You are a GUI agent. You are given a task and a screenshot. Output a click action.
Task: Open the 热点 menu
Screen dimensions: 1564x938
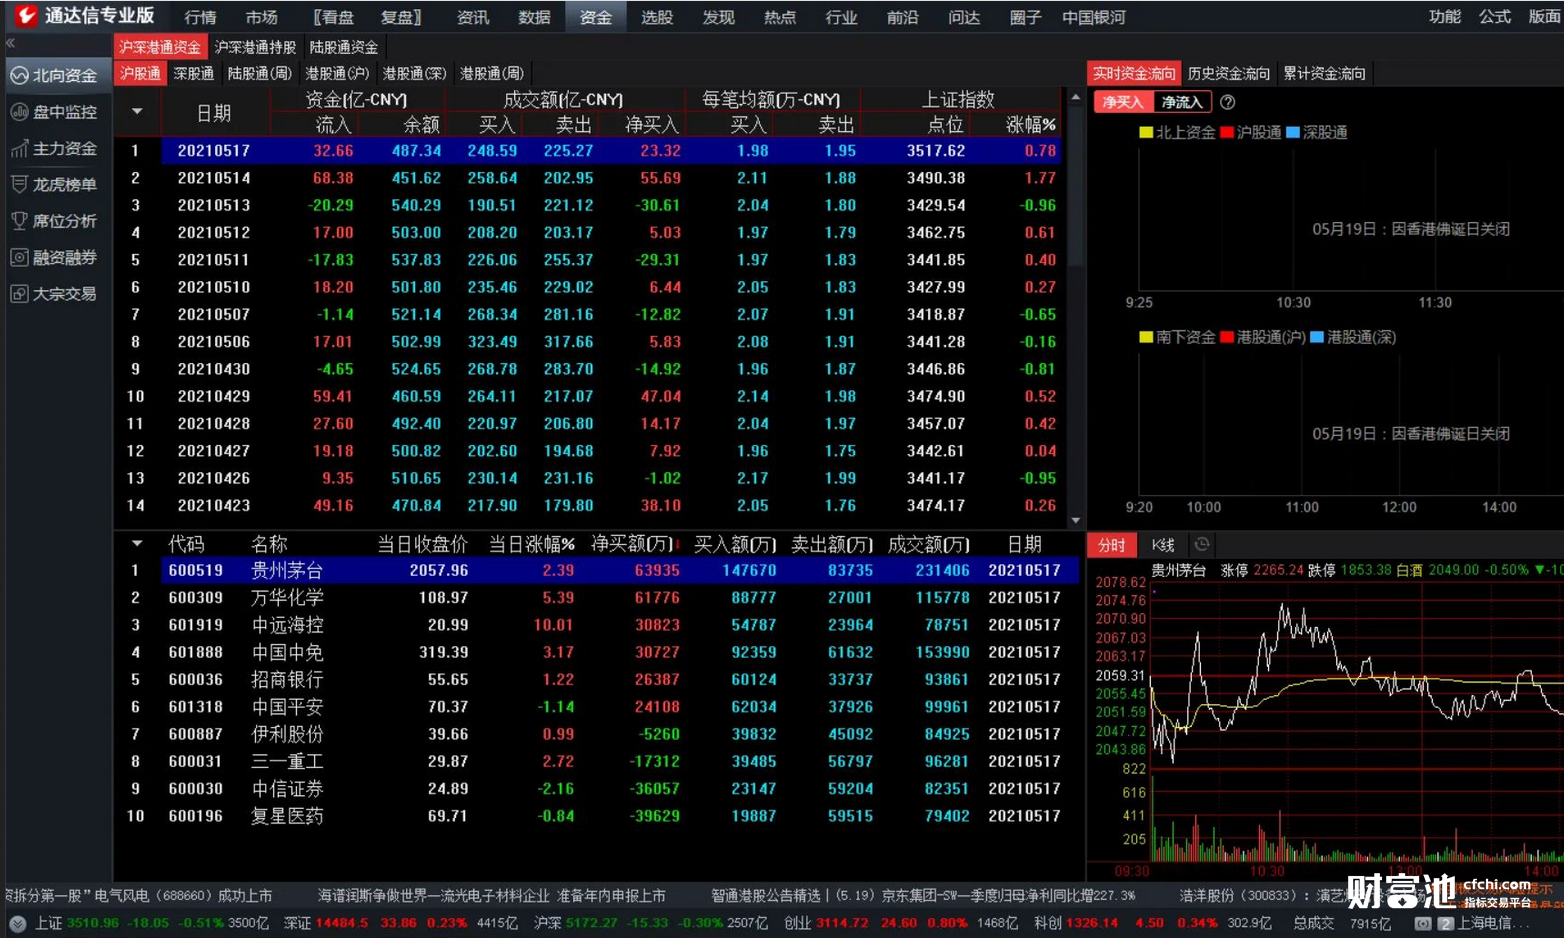tap(780, 17)
